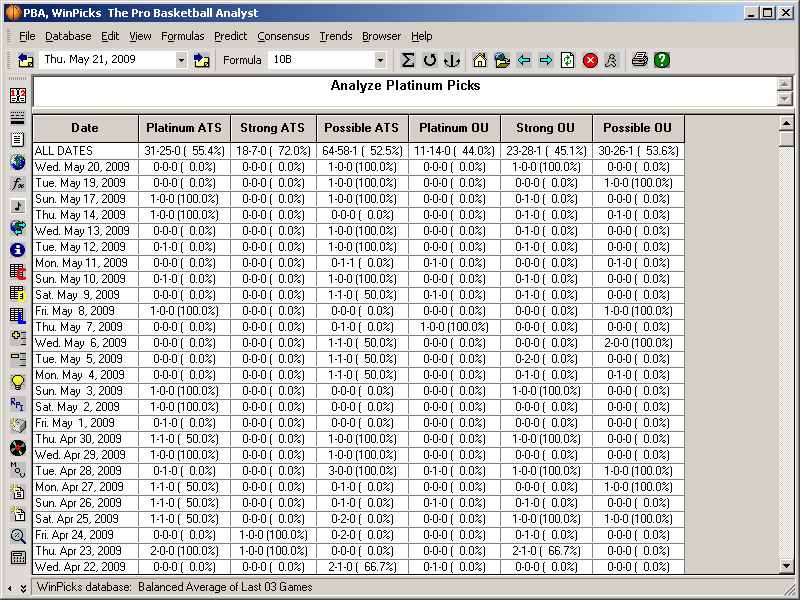Viewport: 800px width, 600px height.
Task: Open help with green question mark icon
Action: click(x=662, y=60)
